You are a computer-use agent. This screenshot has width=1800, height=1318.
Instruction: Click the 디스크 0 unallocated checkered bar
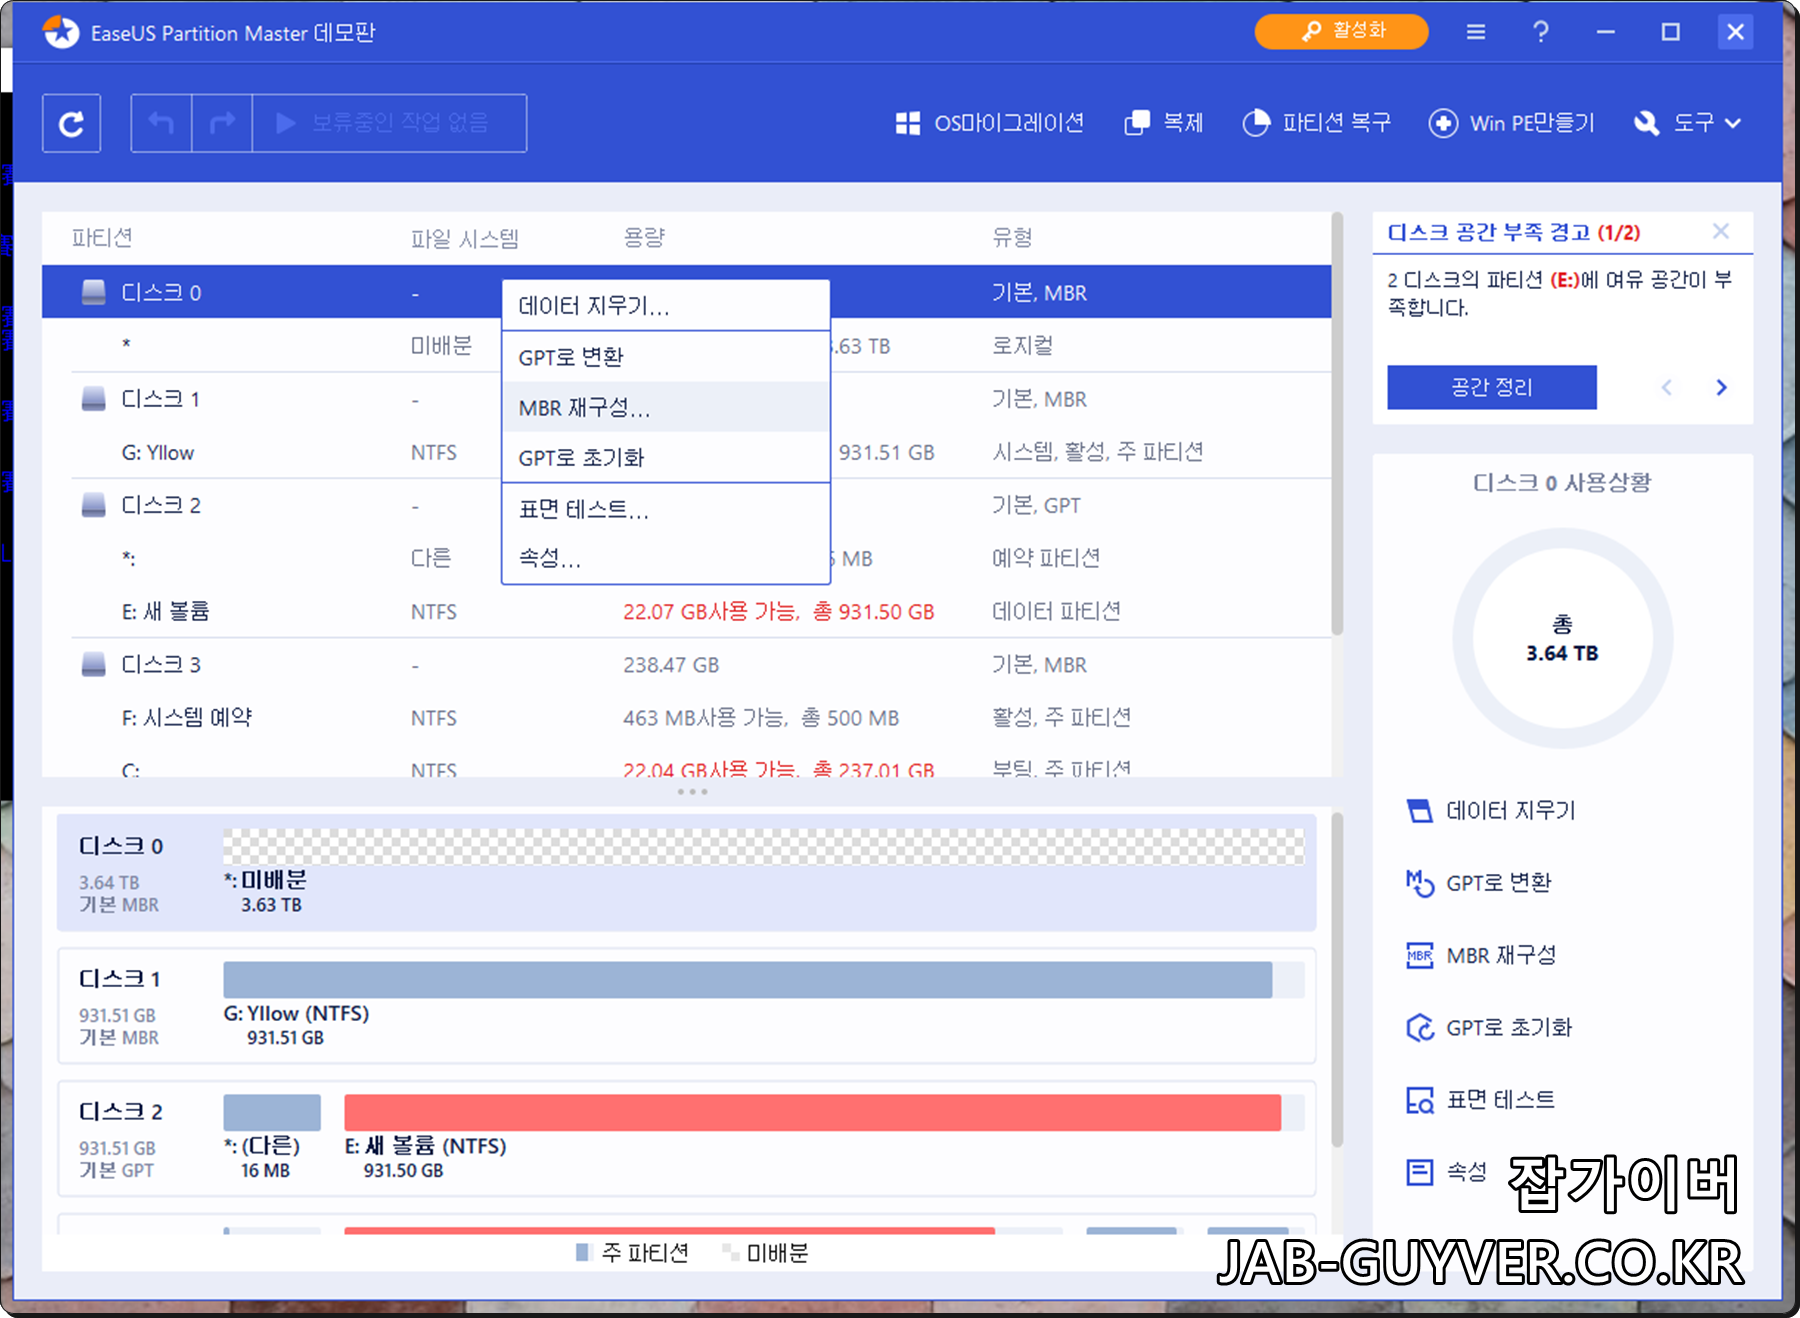pos(764,846)
